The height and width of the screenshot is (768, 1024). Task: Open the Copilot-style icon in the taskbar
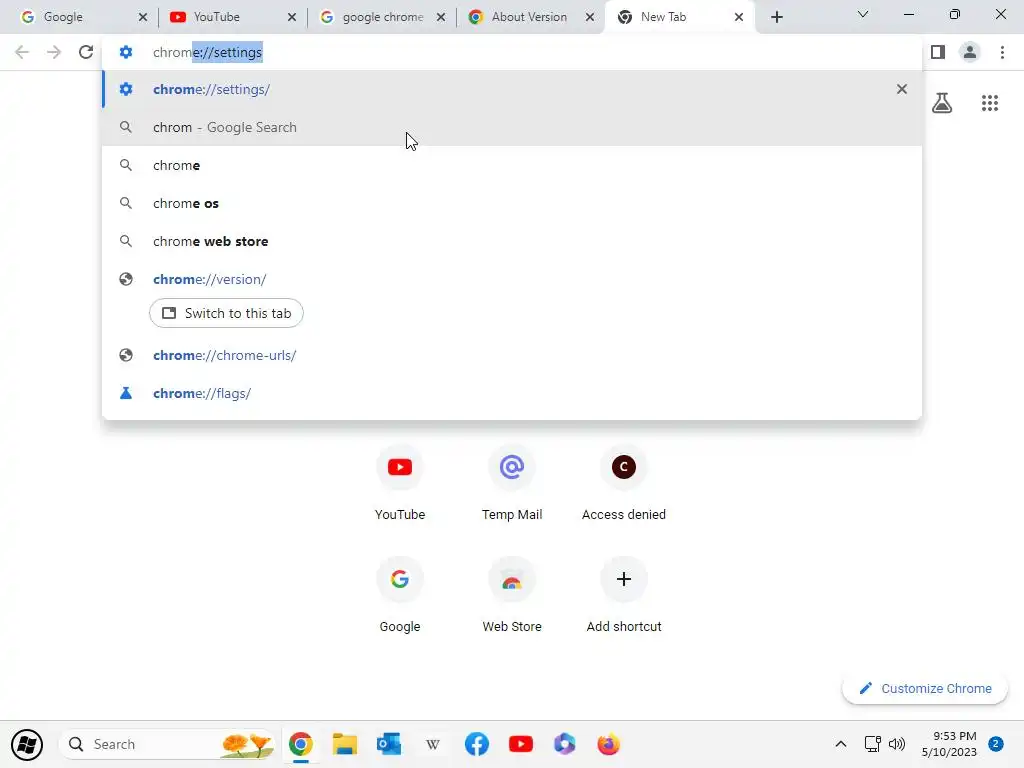pyautogui.click(x=564, y=744)
